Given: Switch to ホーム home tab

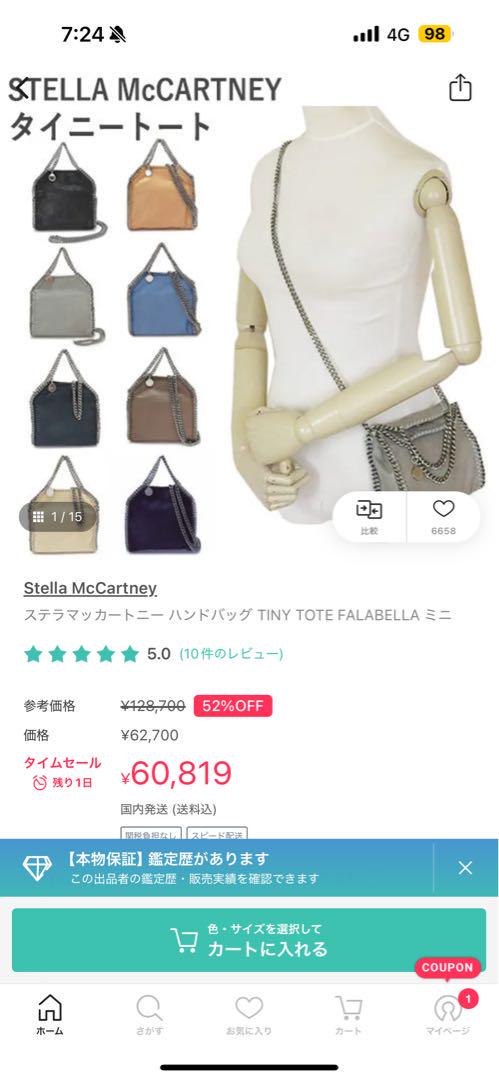Looking at the screenshot, I should pos(50,1015).
